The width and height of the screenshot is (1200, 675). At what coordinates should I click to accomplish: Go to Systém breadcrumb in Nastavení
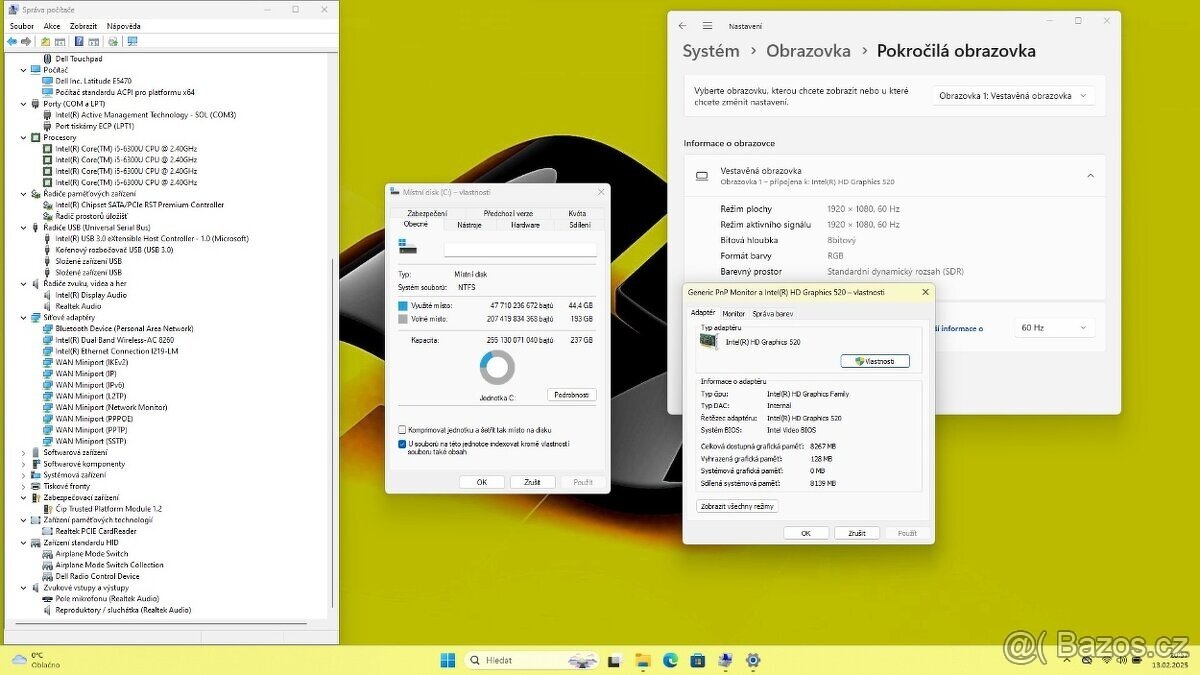[711, 51]
